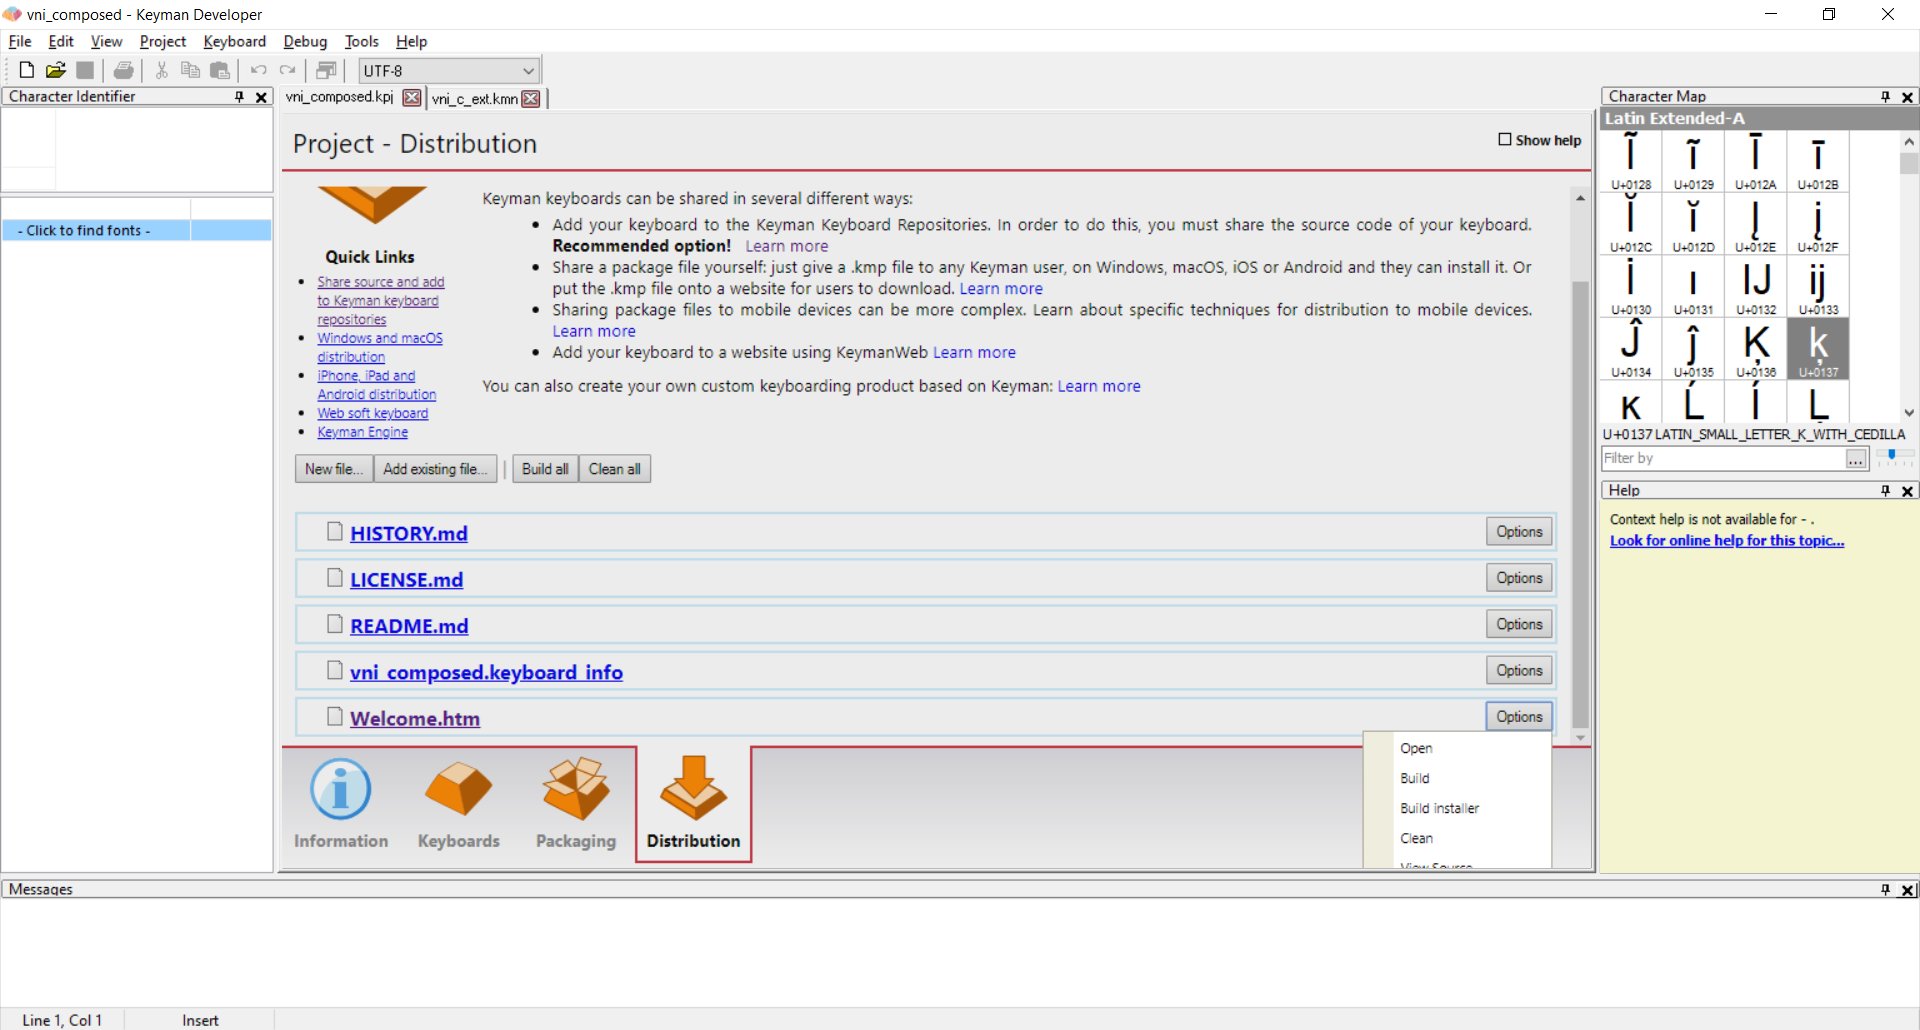The width and height of the screenshot is (1920, 1030).
Task: Switch to the Keyboards project page
Action: [459, 804]
